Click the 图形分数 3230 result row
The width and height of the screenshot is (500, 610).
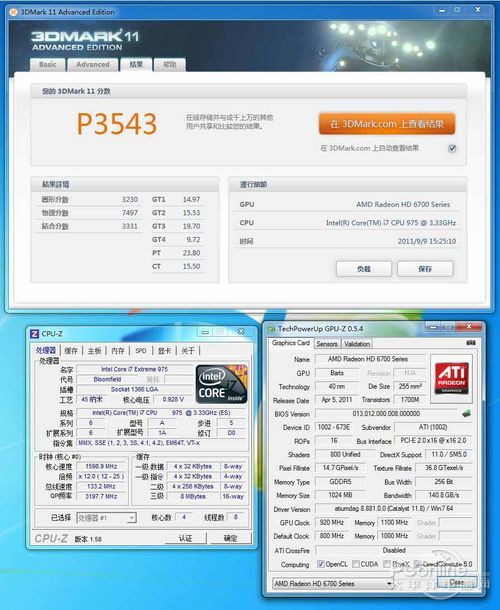(x=89, y=199)
